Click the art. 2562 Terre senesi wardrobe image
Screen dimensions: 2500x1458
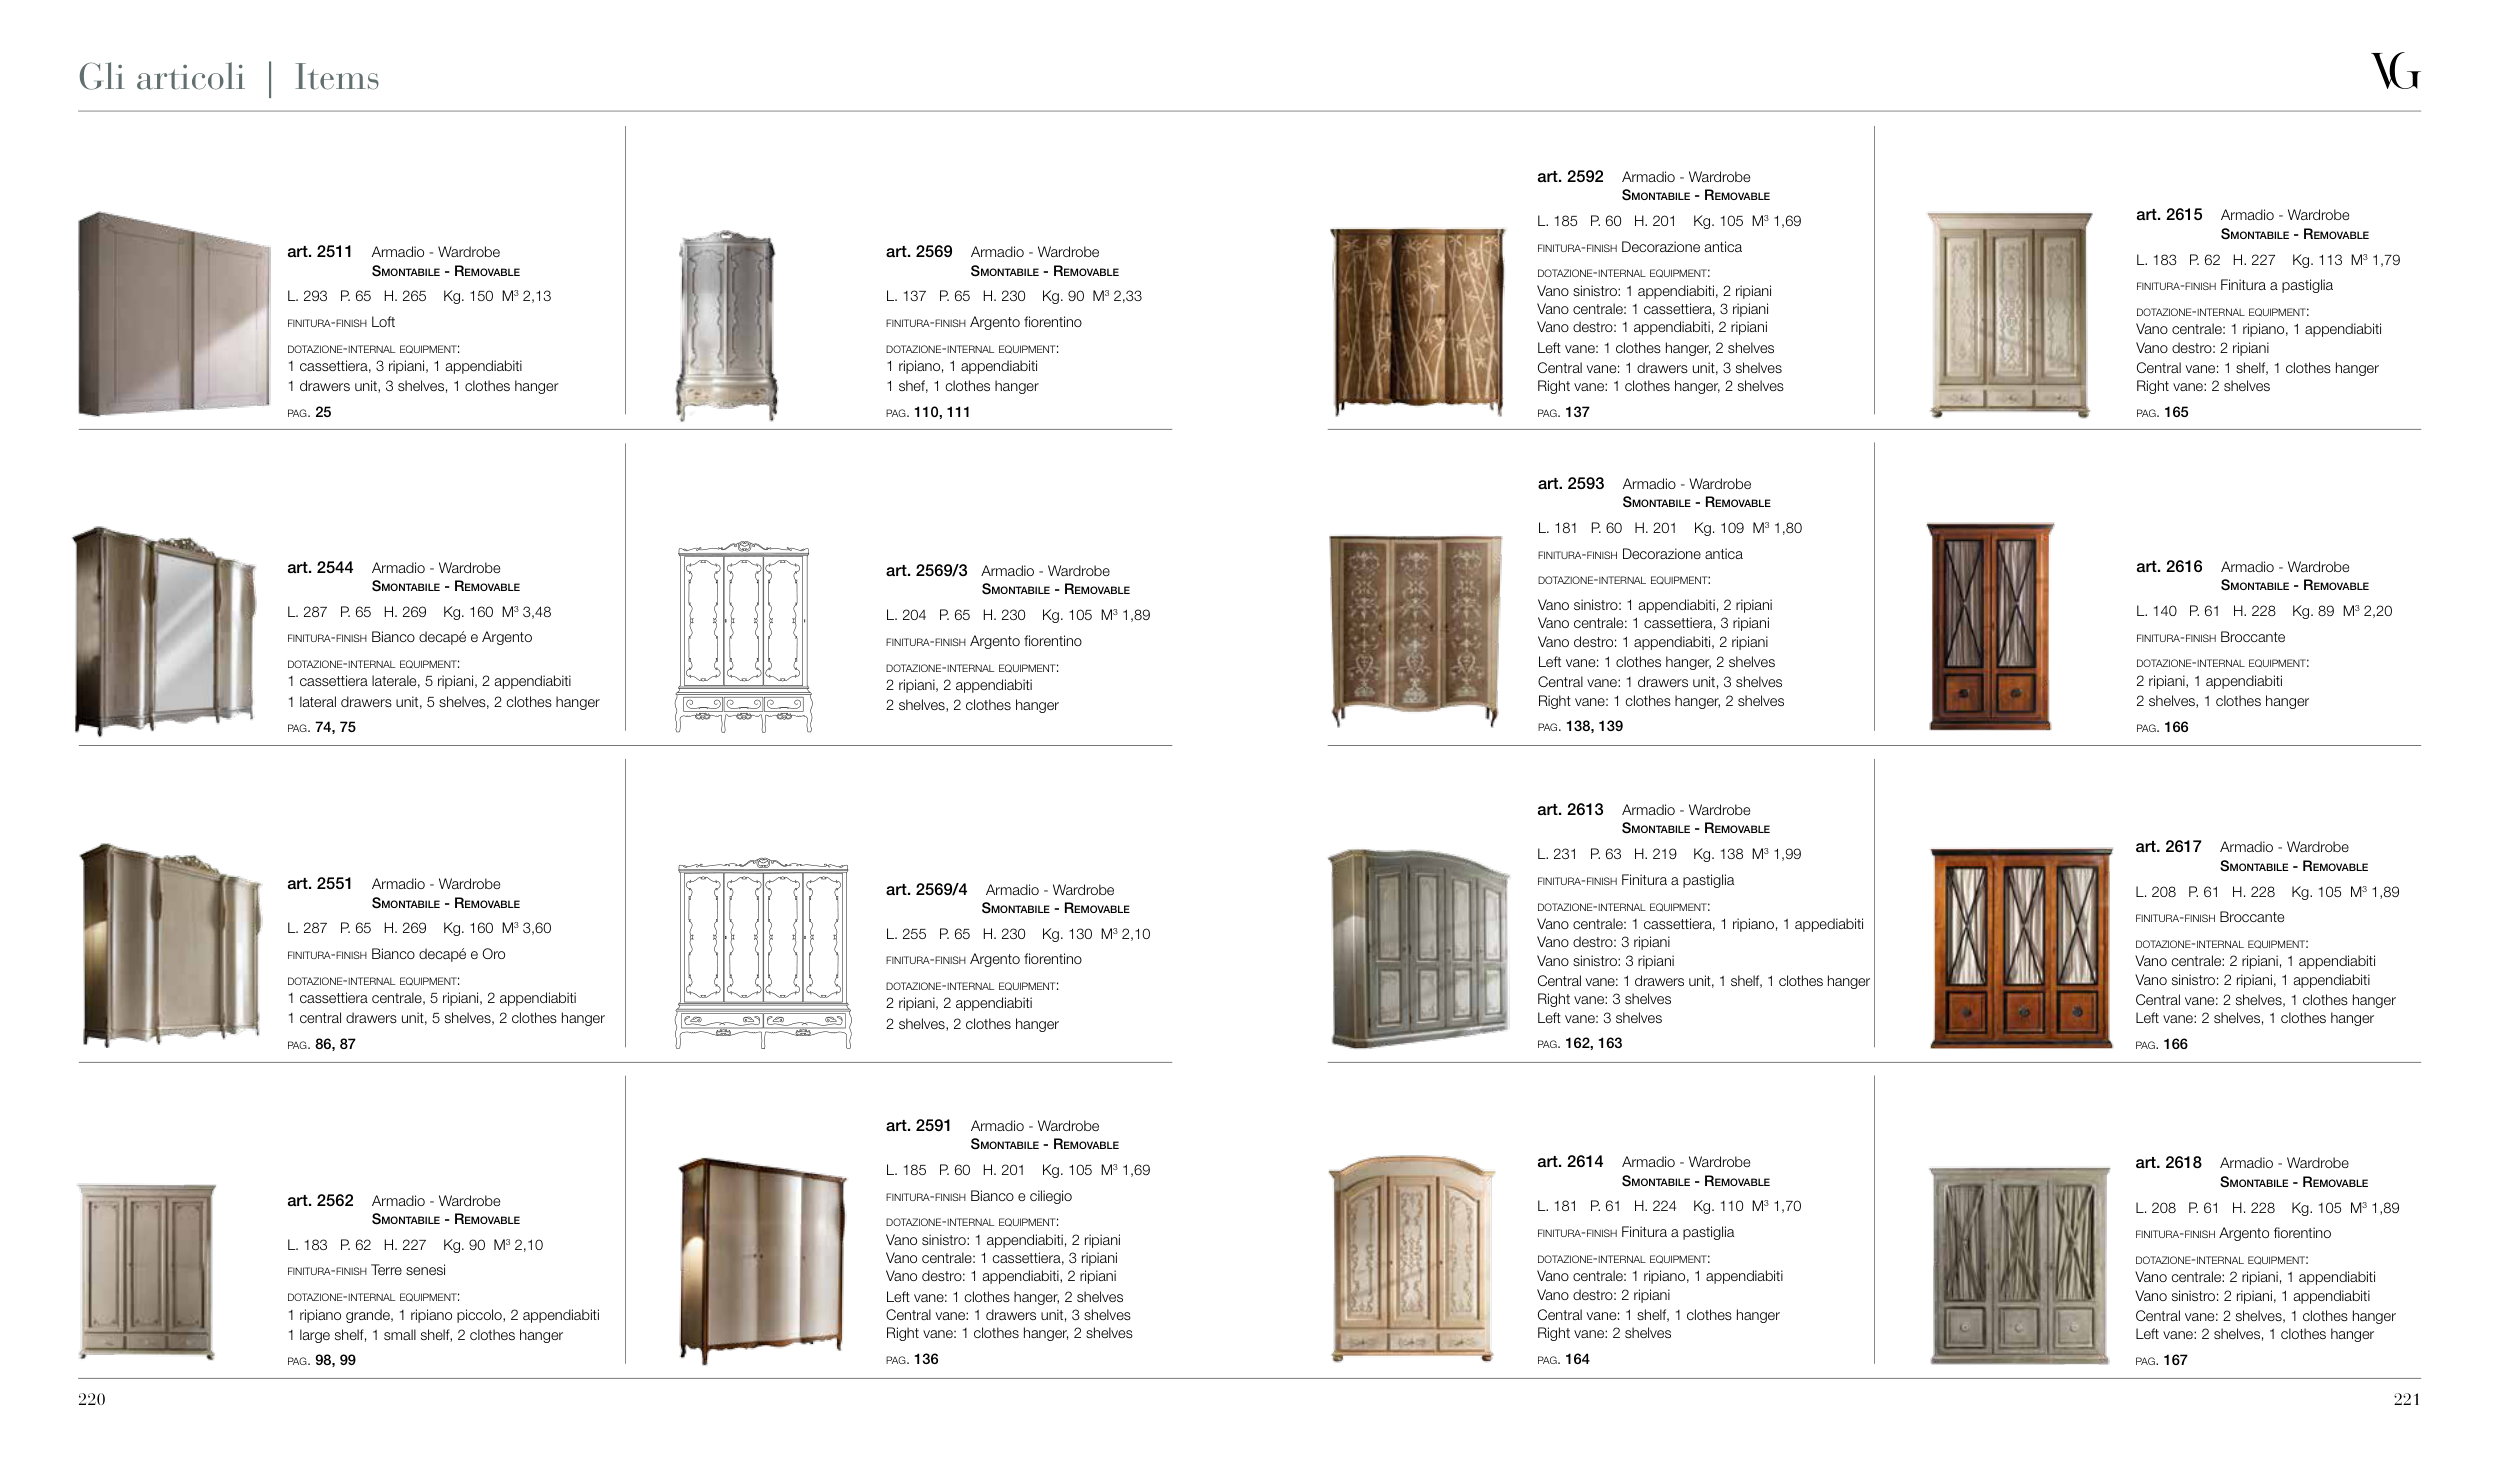point(147,1270)
